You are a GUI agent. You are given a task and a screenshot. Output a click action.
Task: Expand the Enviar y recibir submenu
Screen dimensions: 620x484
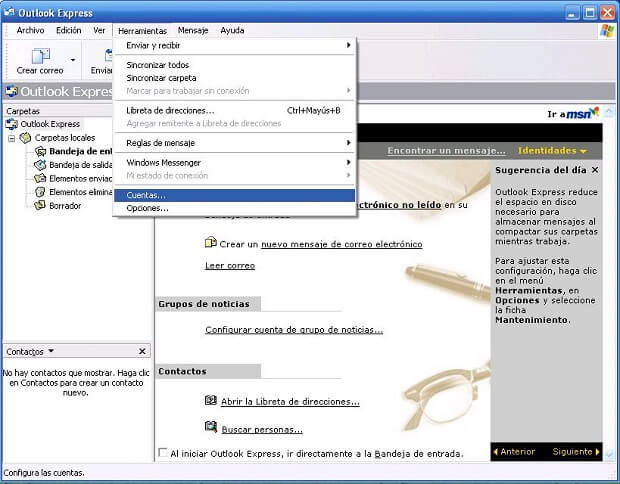click(234, 45)
